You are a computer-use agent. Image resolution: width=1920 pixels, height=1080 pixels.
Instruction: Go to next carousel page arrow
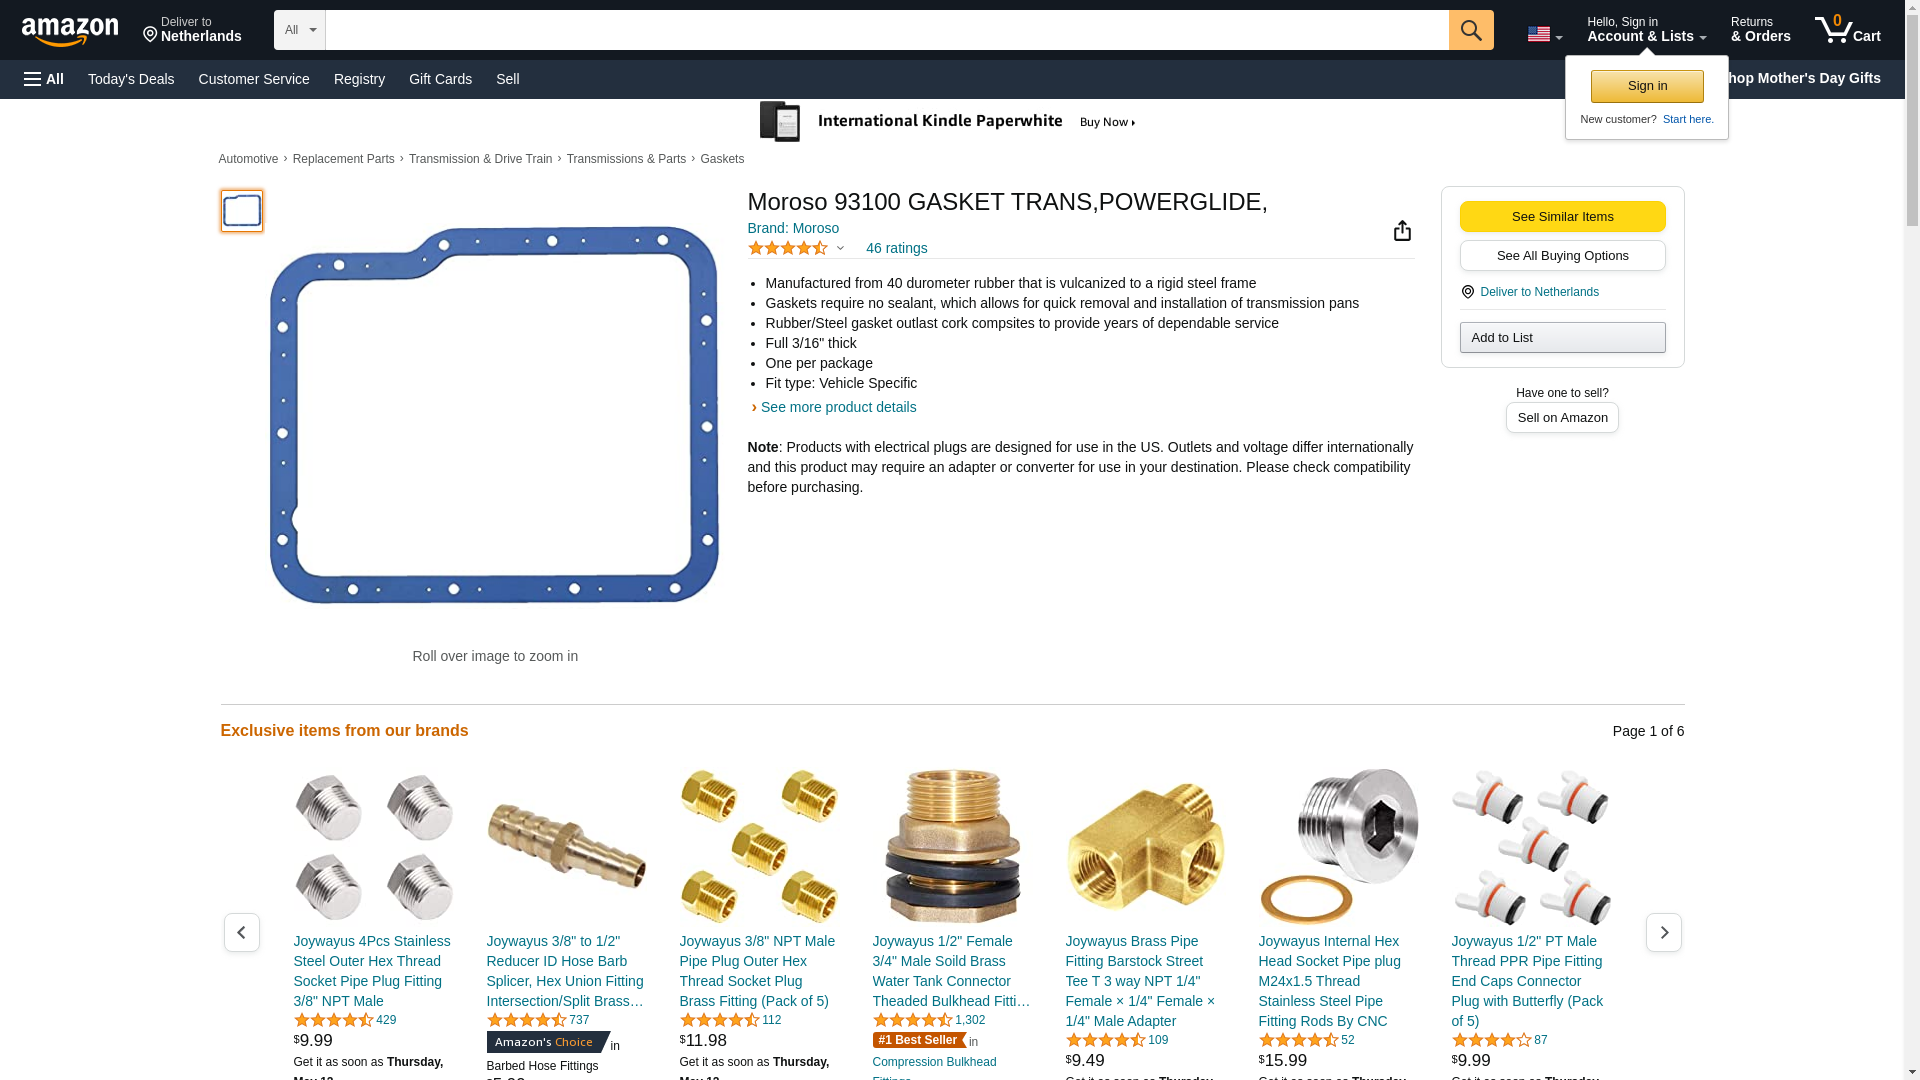coord(1663,932)
